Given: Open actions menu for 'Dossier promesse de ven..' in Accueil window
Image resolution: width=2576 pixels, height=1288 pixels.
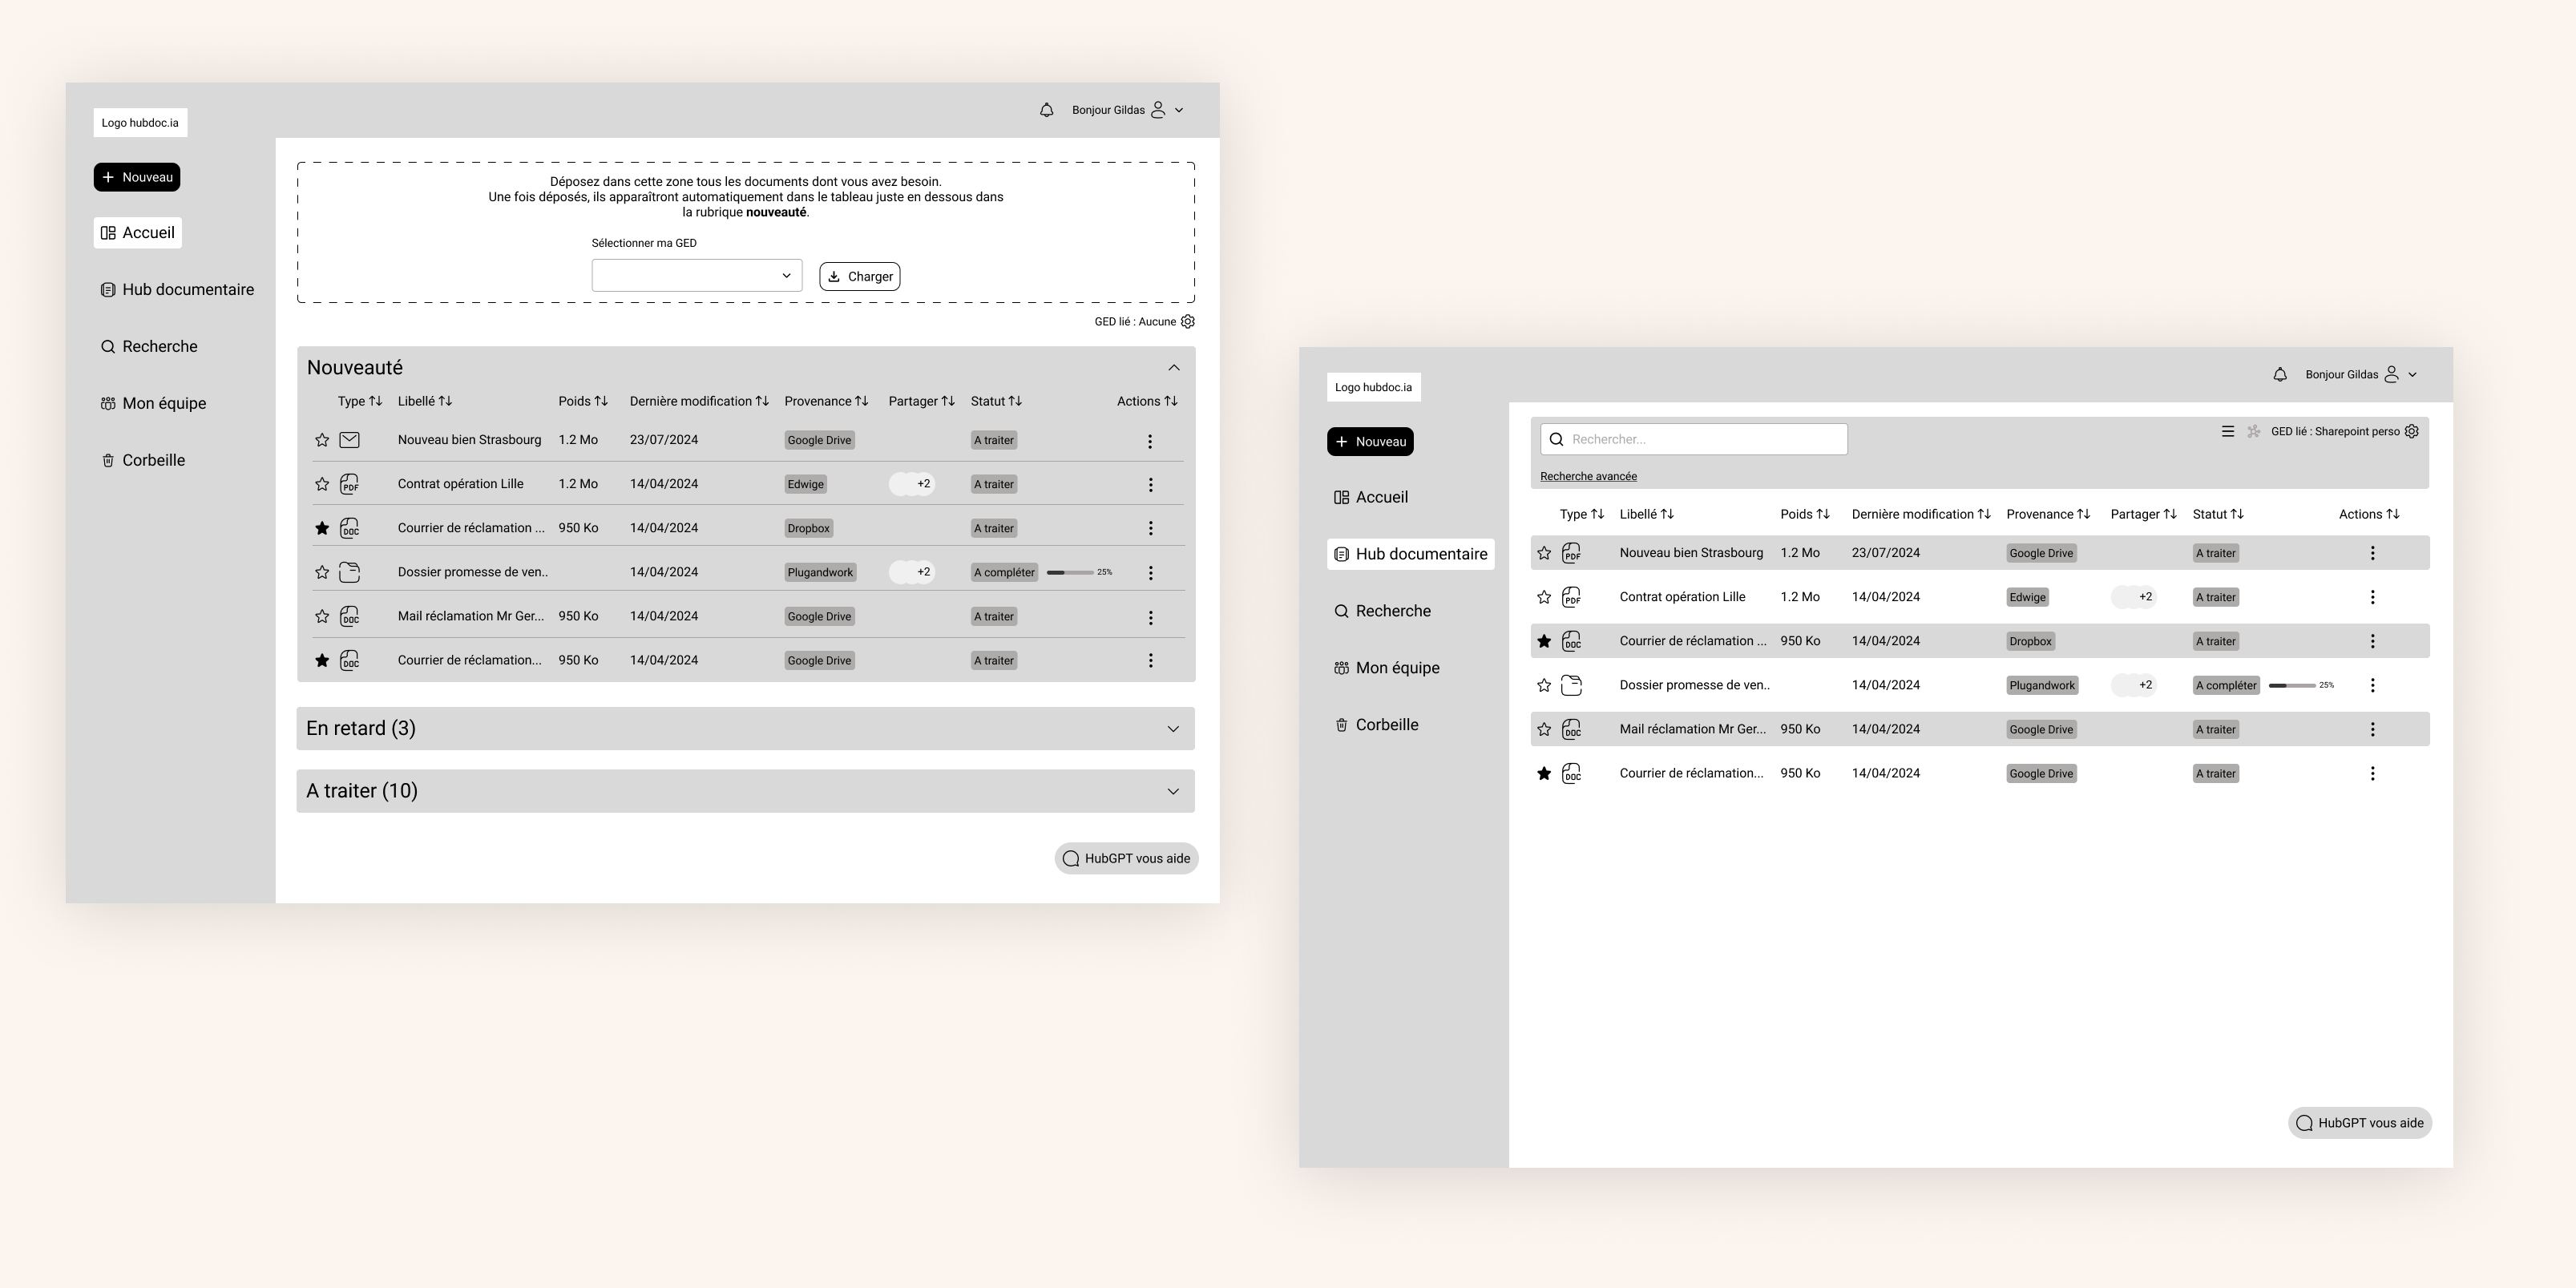Looking at the screenshot, I should coord(1150,572).
